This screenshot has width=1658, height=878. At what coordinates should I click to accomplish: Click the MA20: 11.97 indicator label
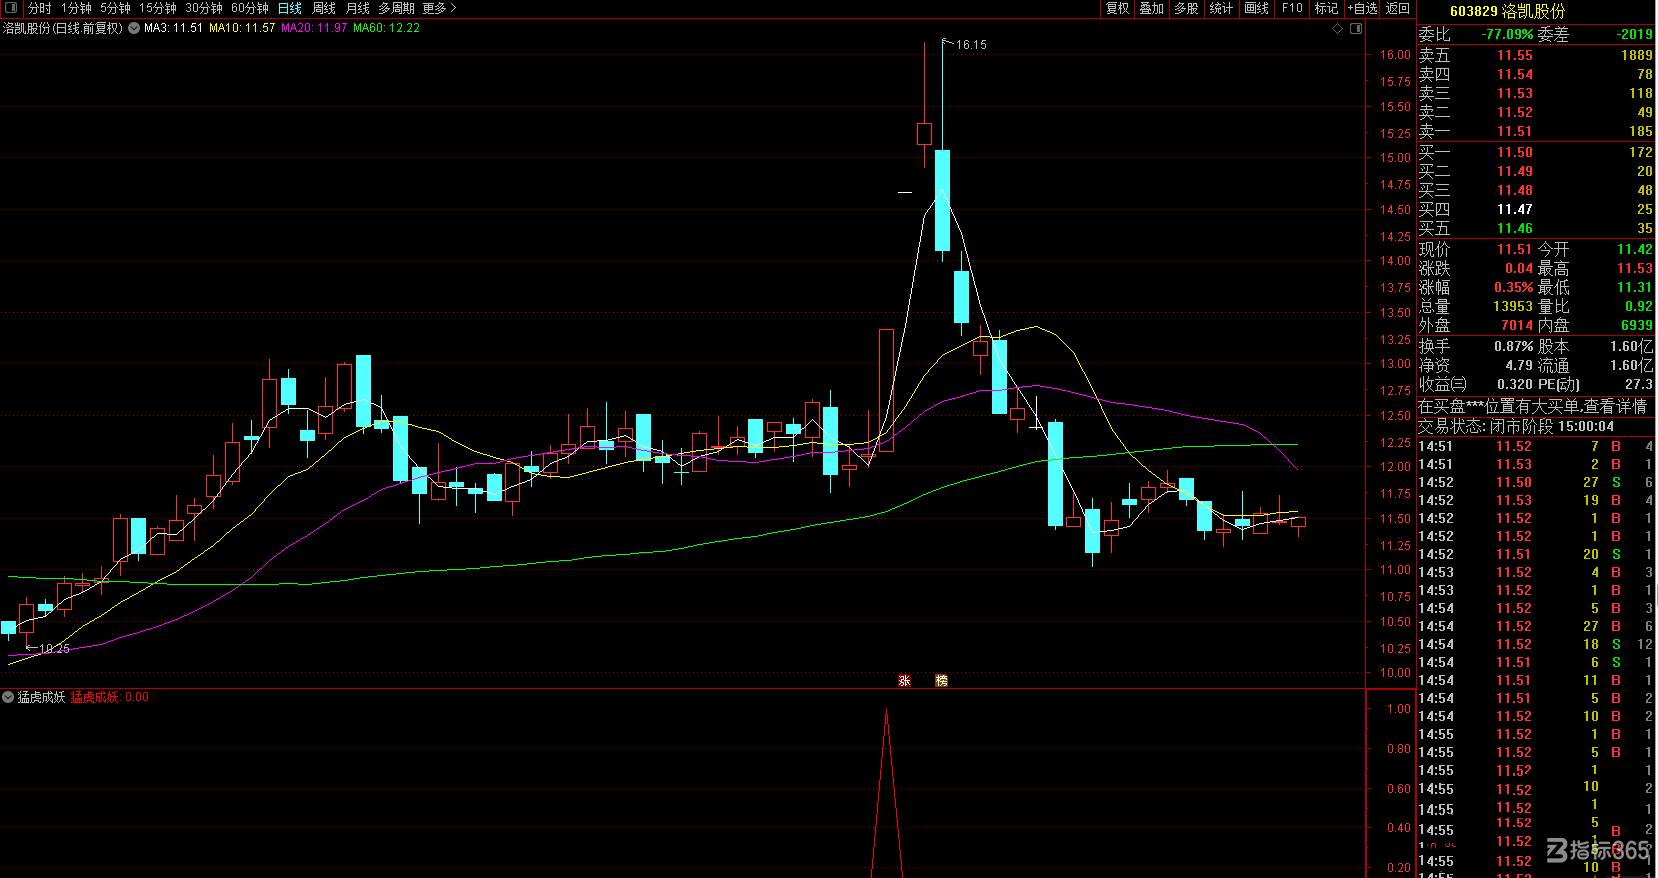click(x=314, y=28)
